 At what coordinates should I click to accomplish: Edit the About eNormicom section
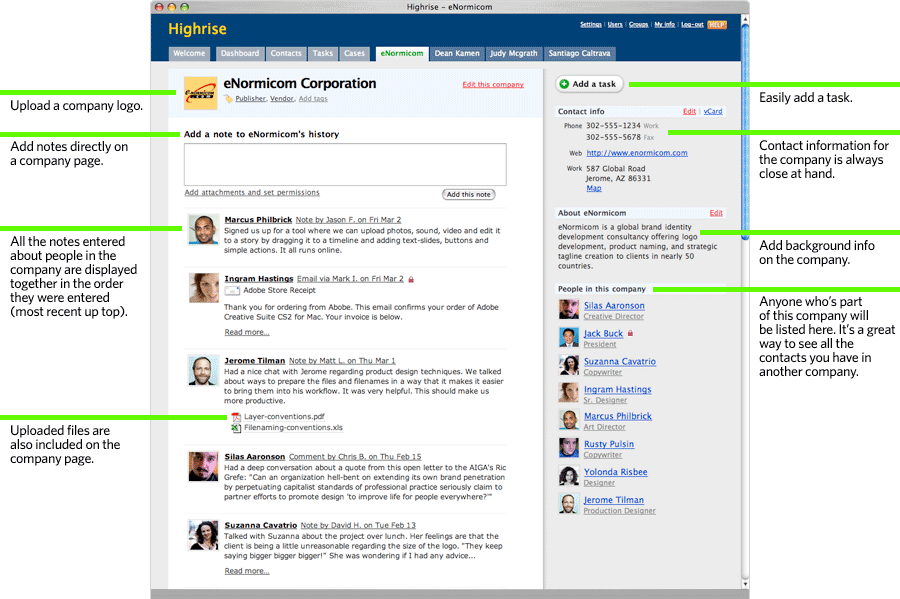point(716,213)
